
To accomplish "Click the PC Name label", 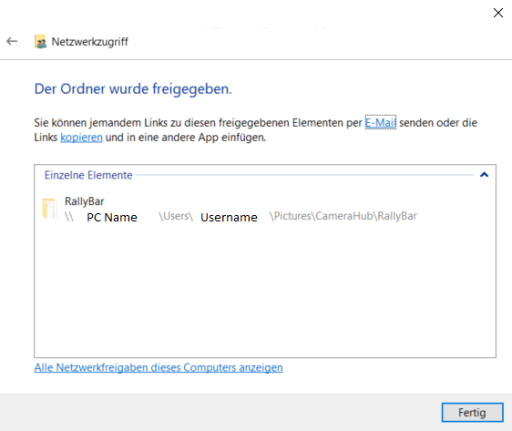I will (x=112, y=217).
